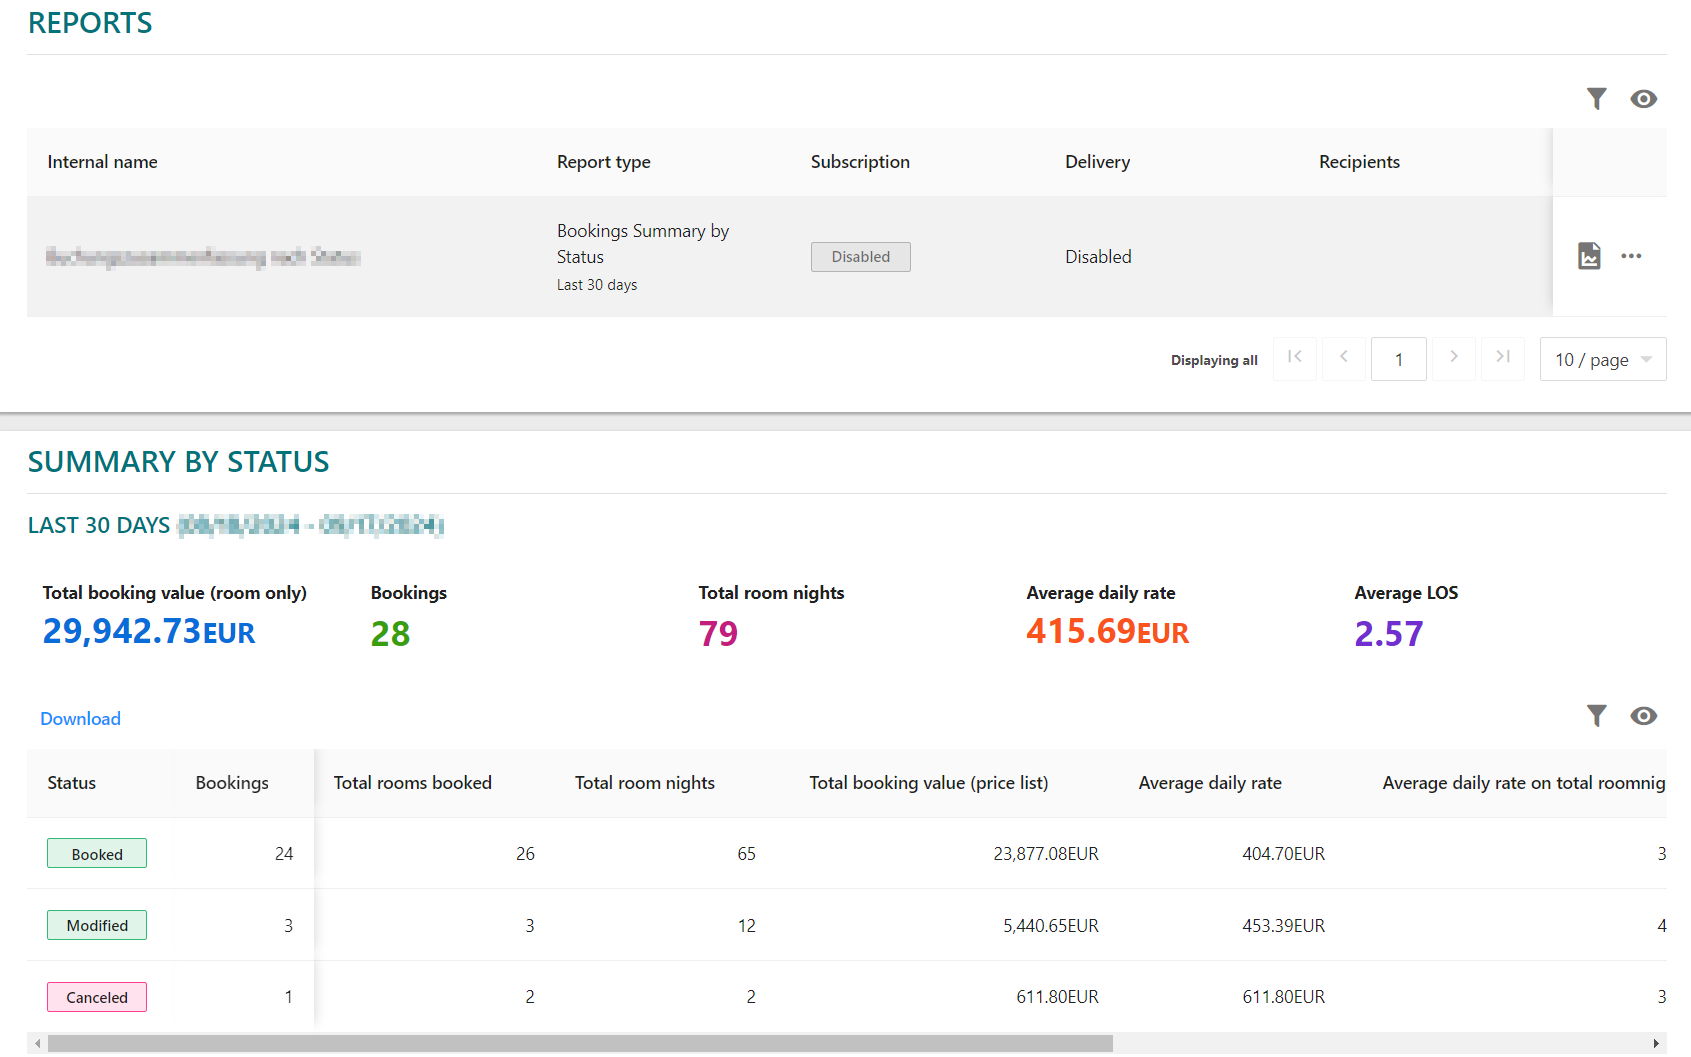
Task: Click the scrollbar right arrow
Action: (1656, 1044)
